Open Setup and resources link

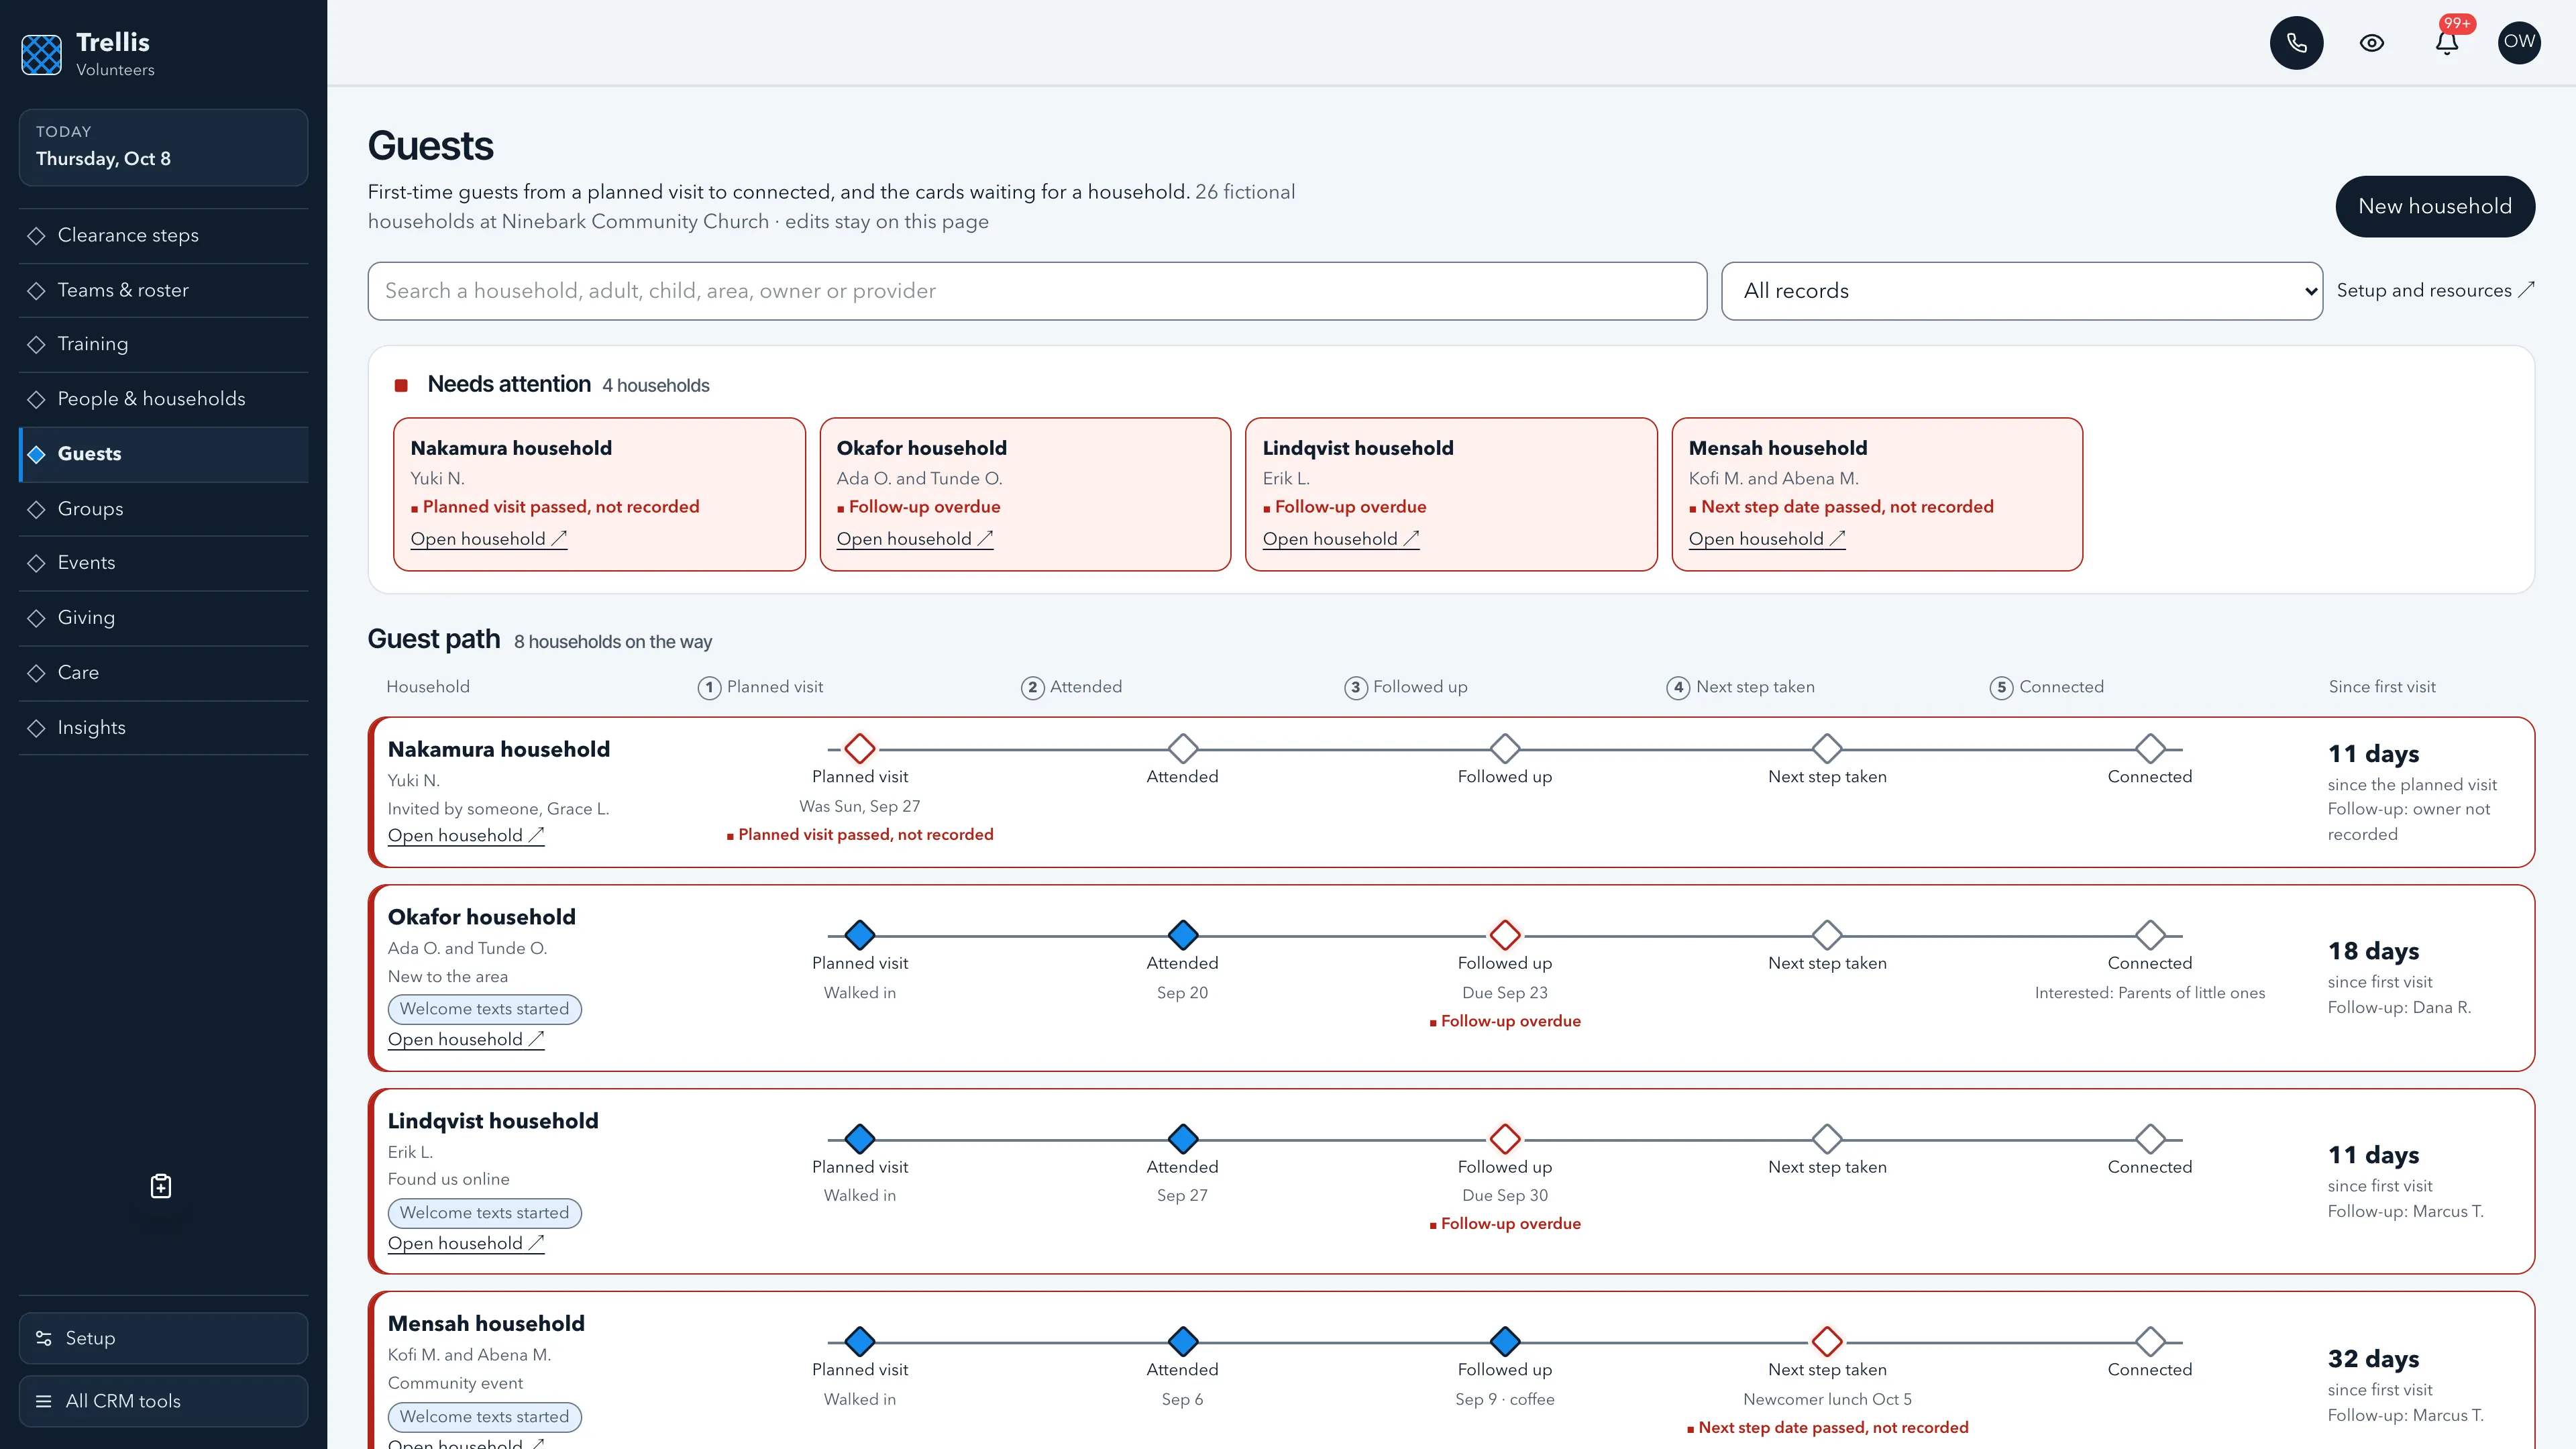coord(2435,290)
